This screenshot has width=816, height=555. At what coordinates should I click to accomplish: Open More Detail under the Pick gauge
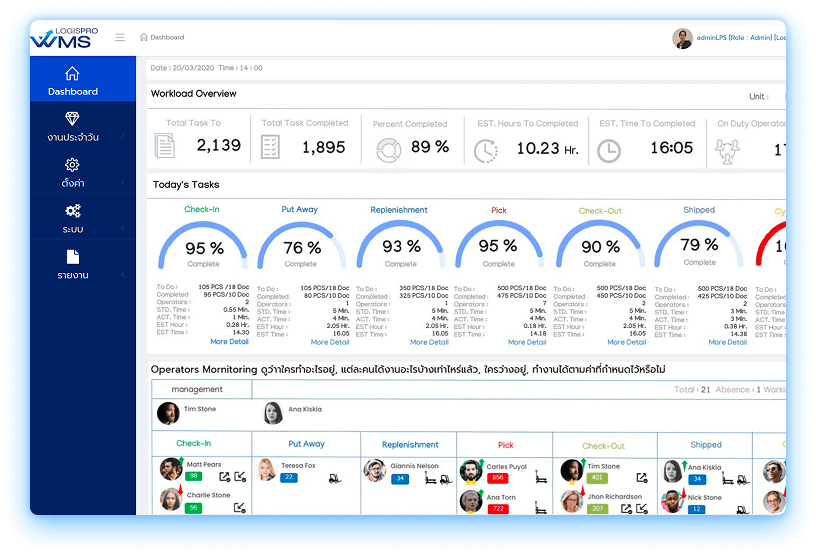point(527,342)
